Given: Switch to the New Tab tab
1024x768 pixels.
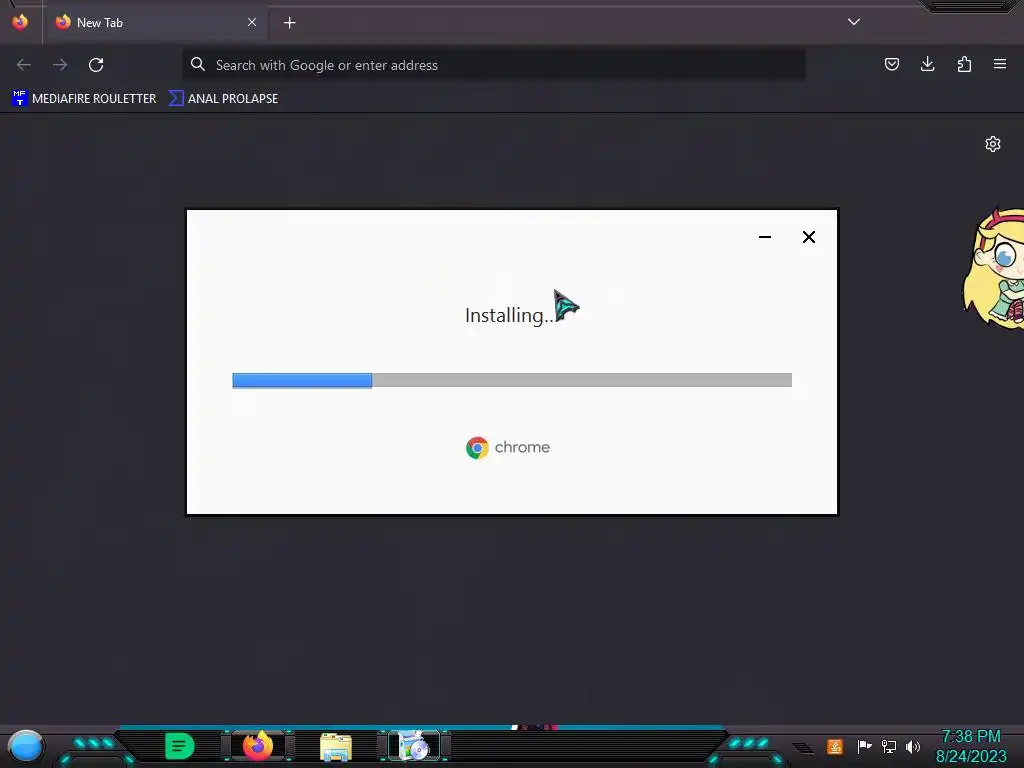Looking at the screenshot, I should (x=155, y=22).
